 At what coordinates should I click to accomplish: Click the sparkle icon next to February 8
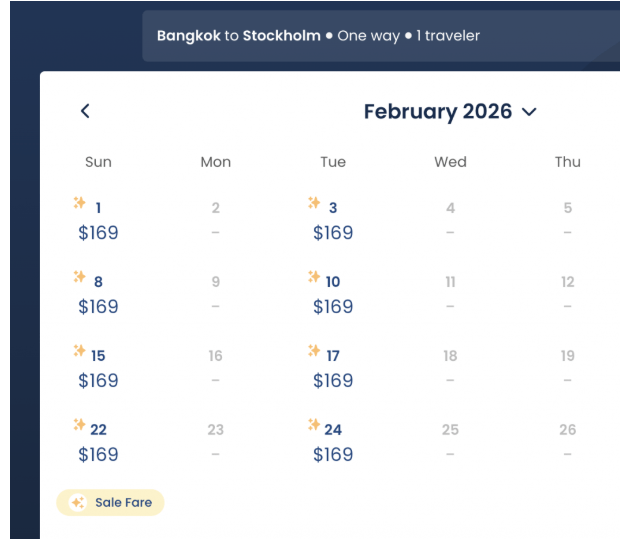click(80, 276)
